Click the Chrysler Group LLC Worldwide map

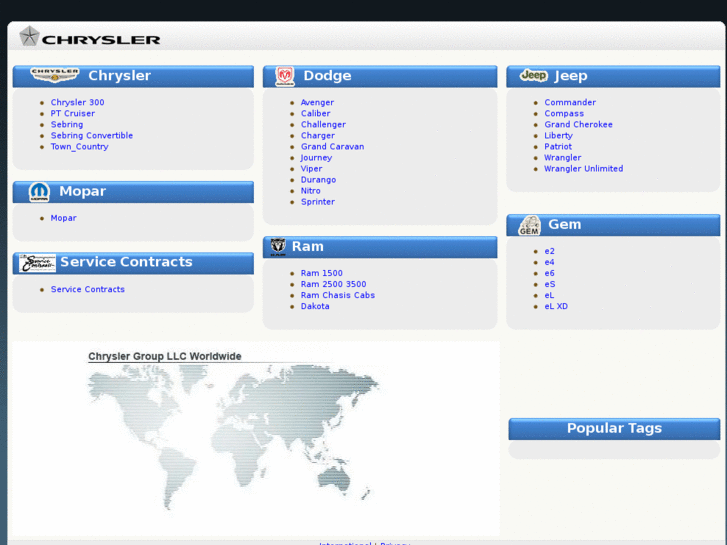[234, 436]
